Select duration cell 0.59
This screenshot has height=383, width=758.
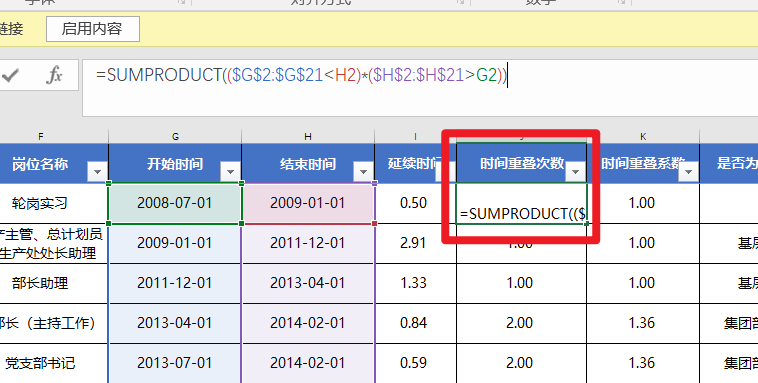(415, 363)
